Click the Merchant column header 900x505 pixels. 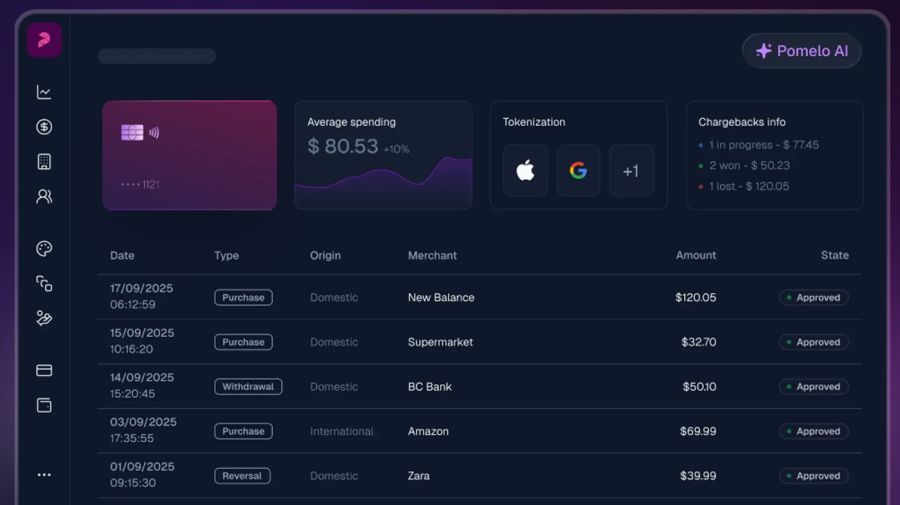pos(432,255)
